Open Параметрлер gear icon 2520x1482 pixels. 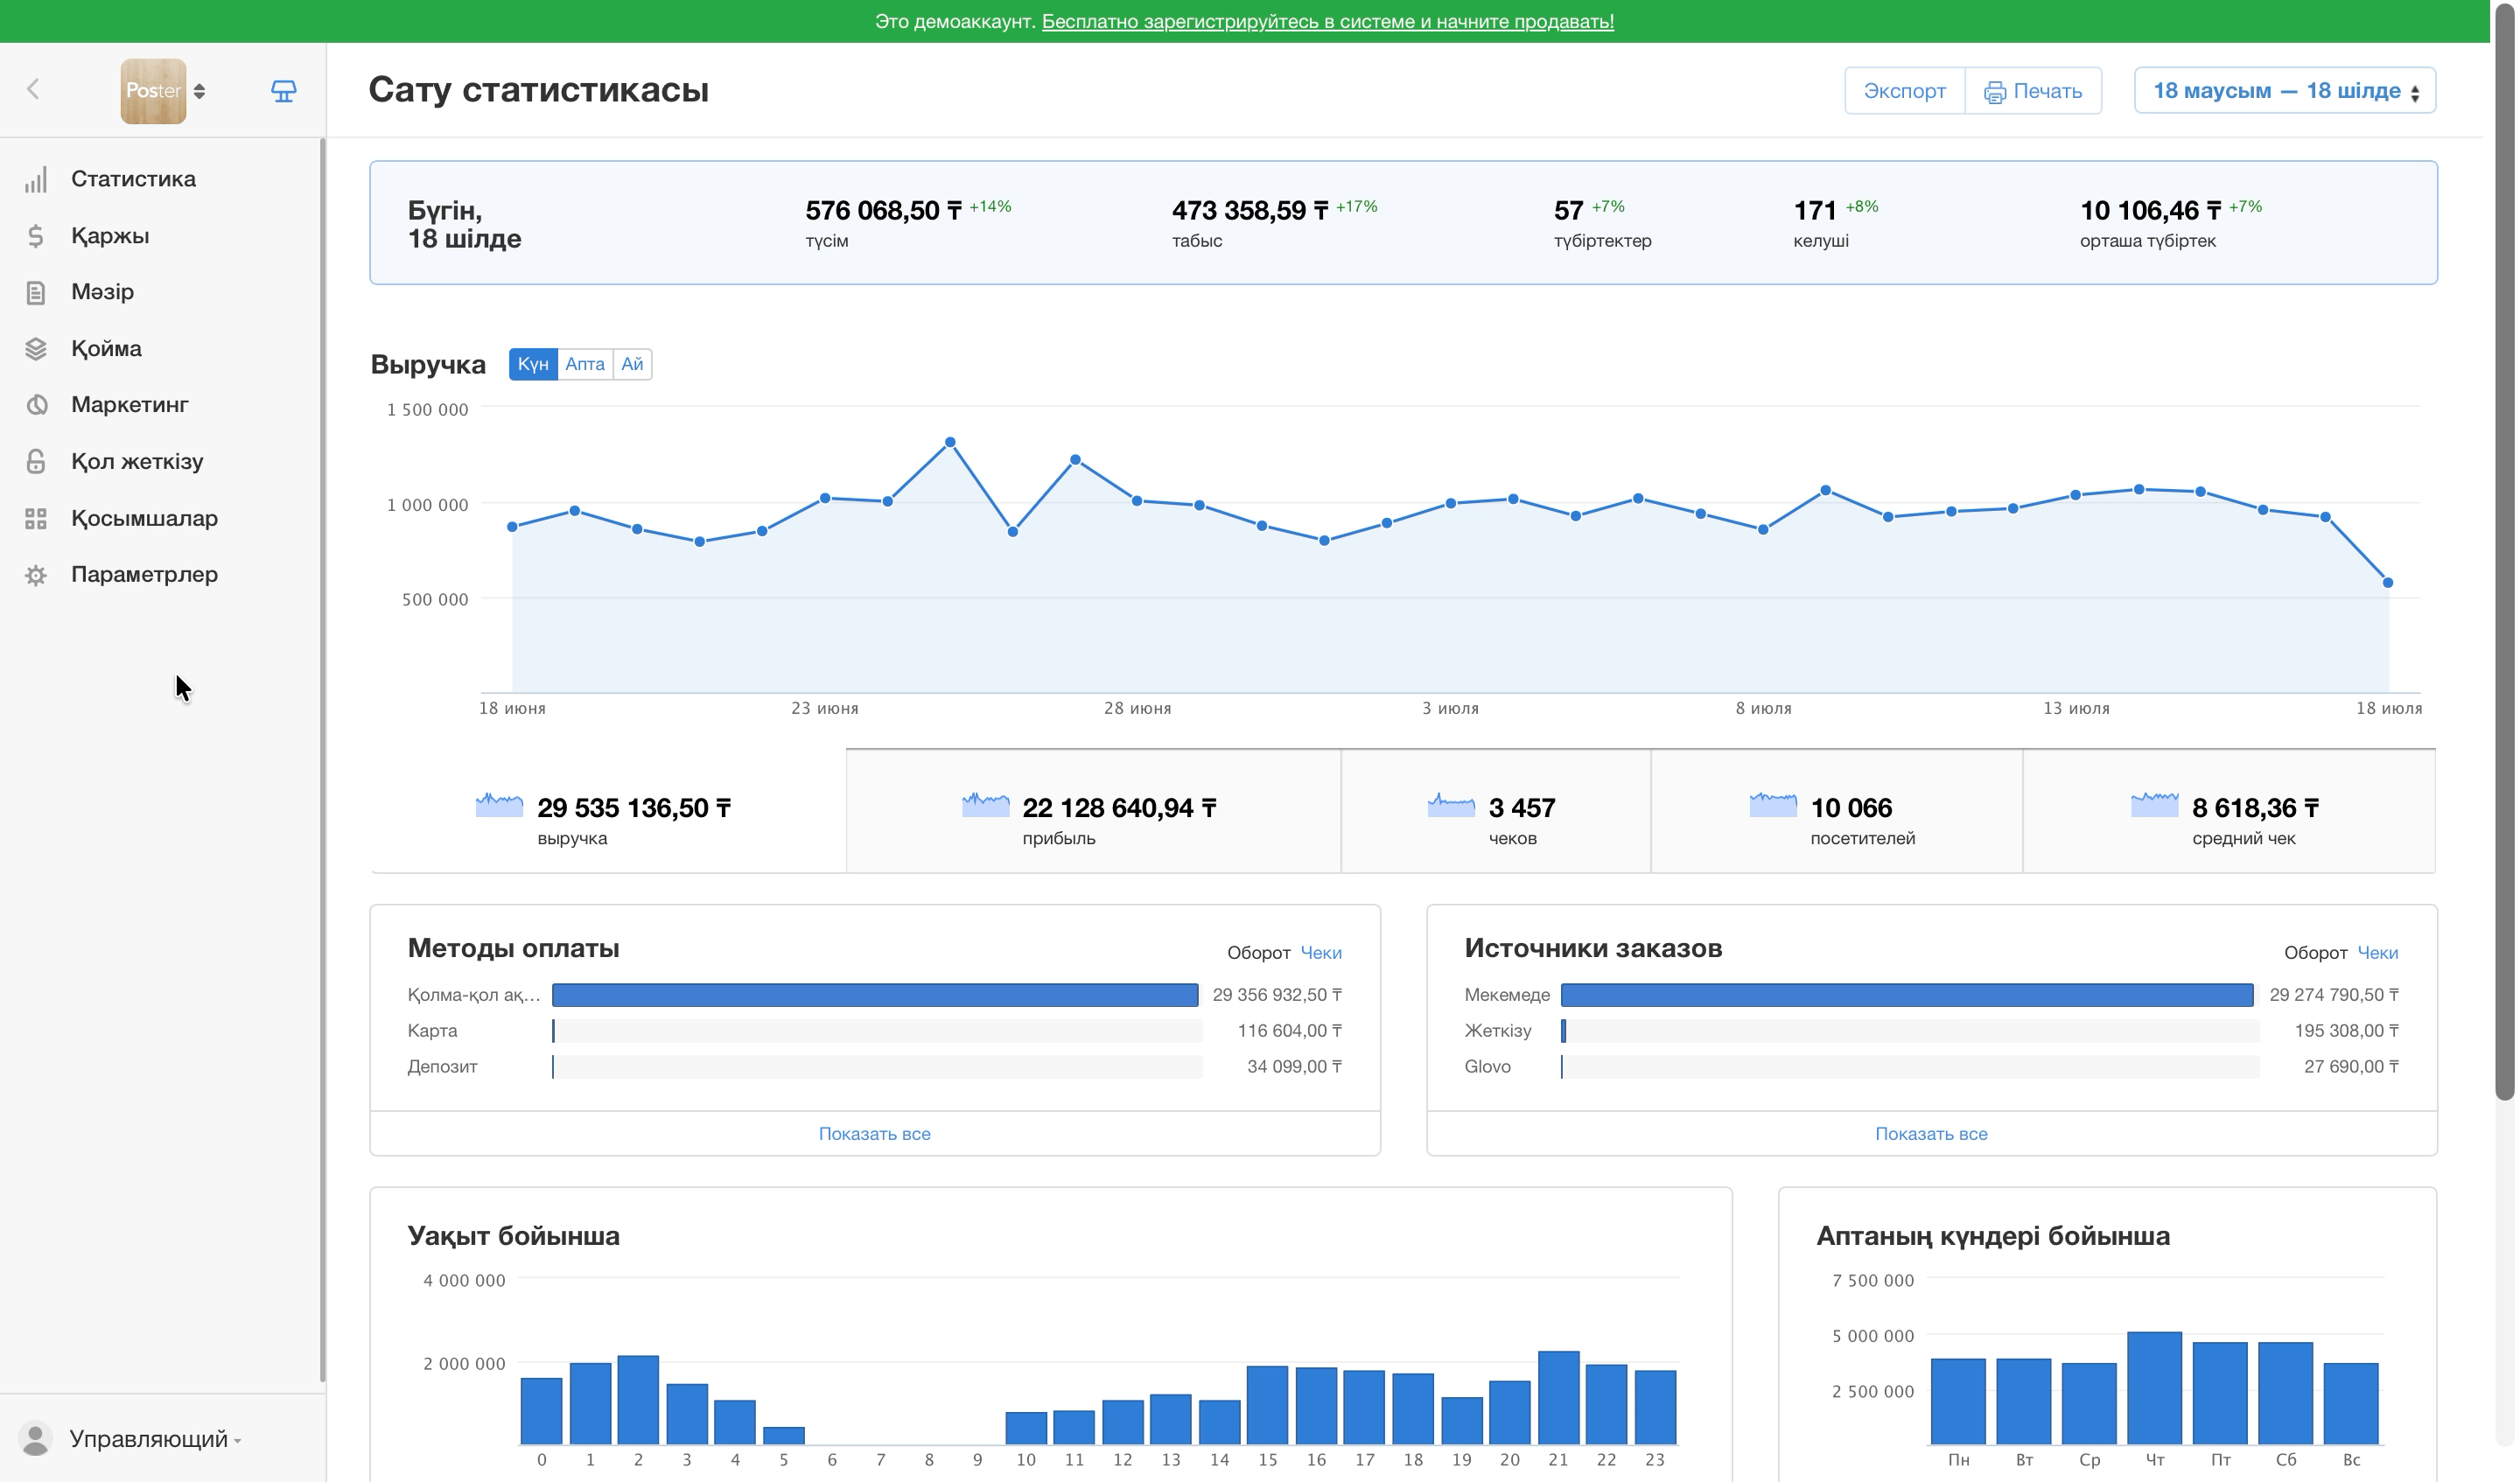click(36, 575)
